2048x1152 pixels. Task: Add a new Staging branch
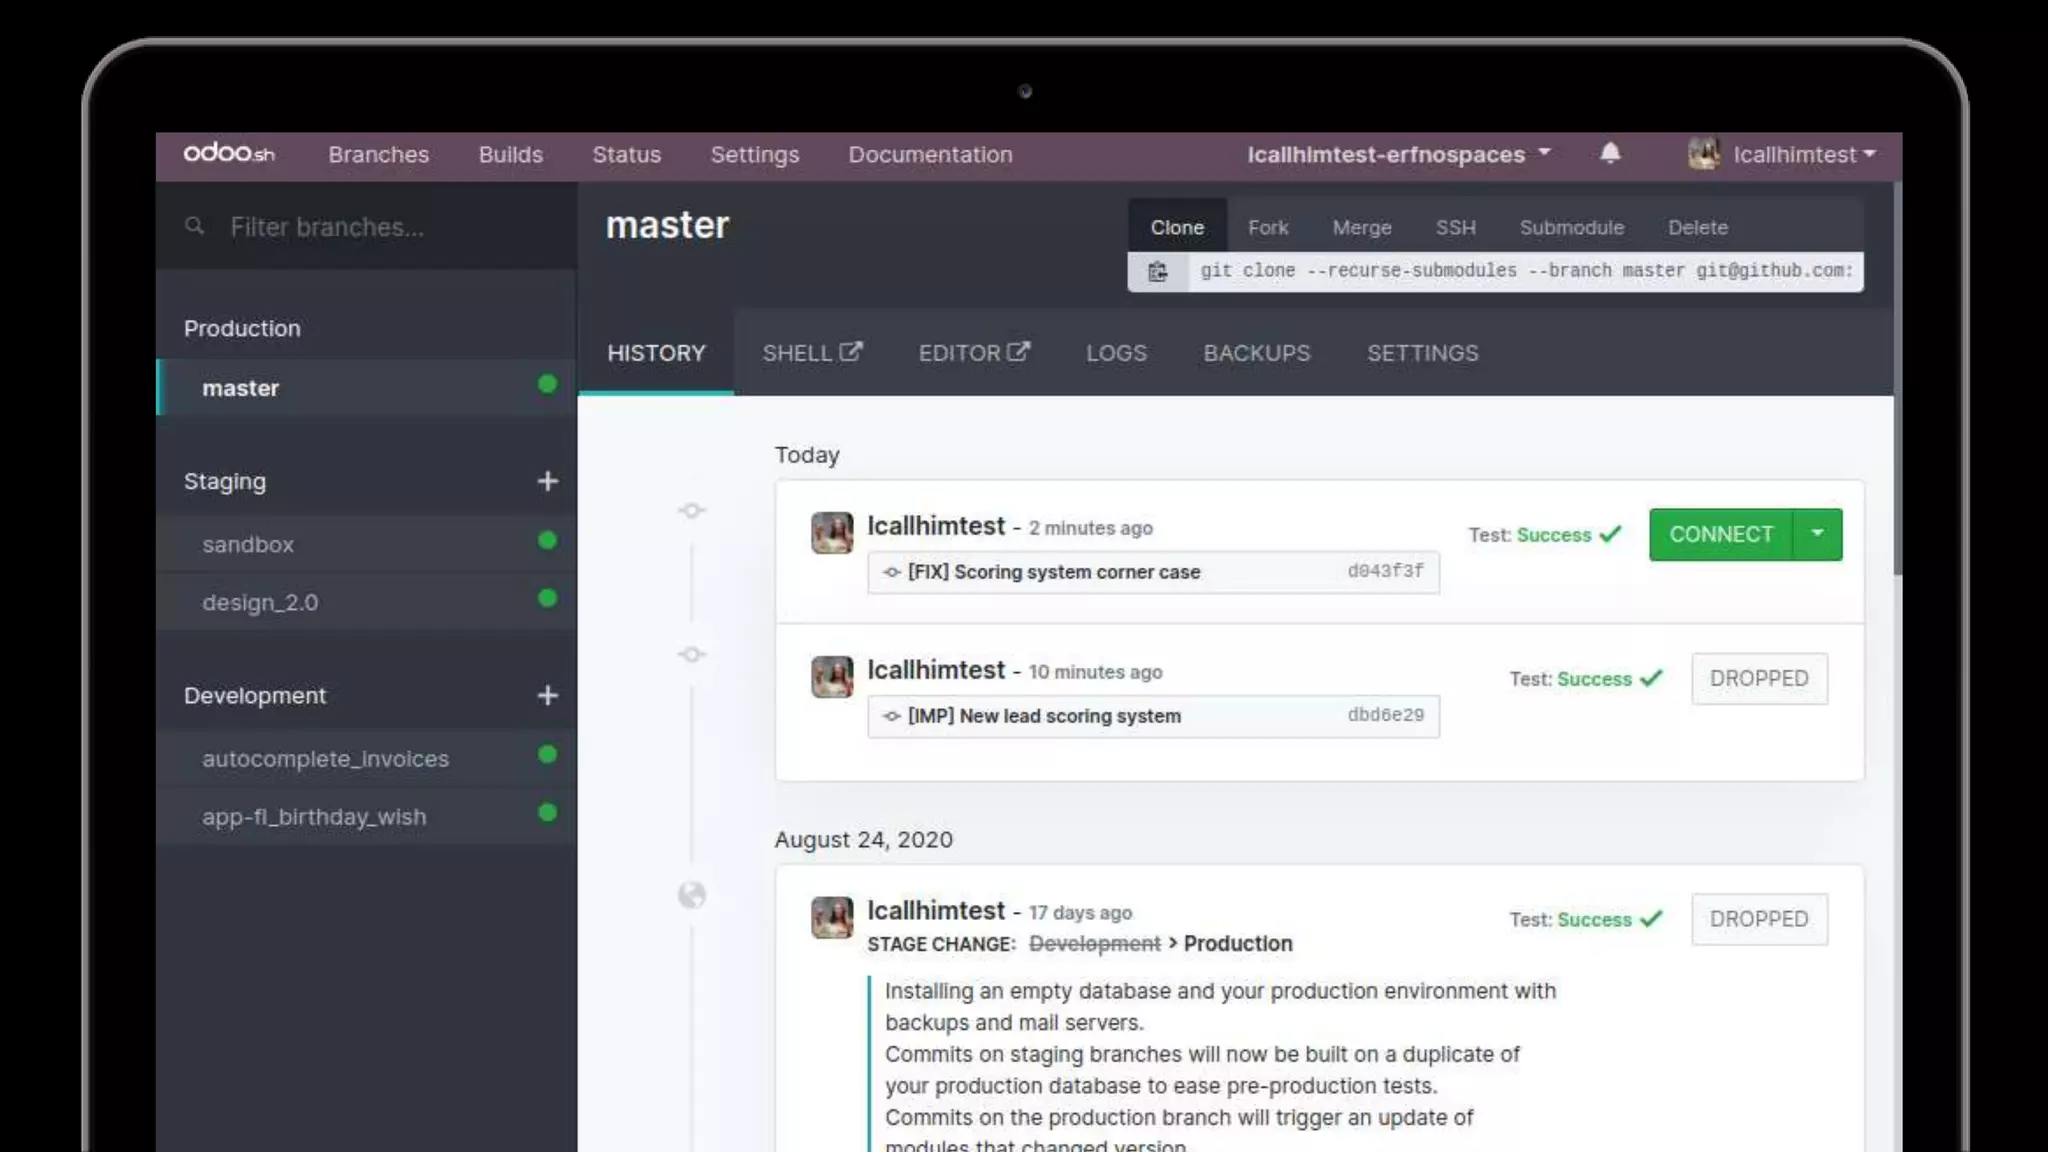(x=547, y=481)
